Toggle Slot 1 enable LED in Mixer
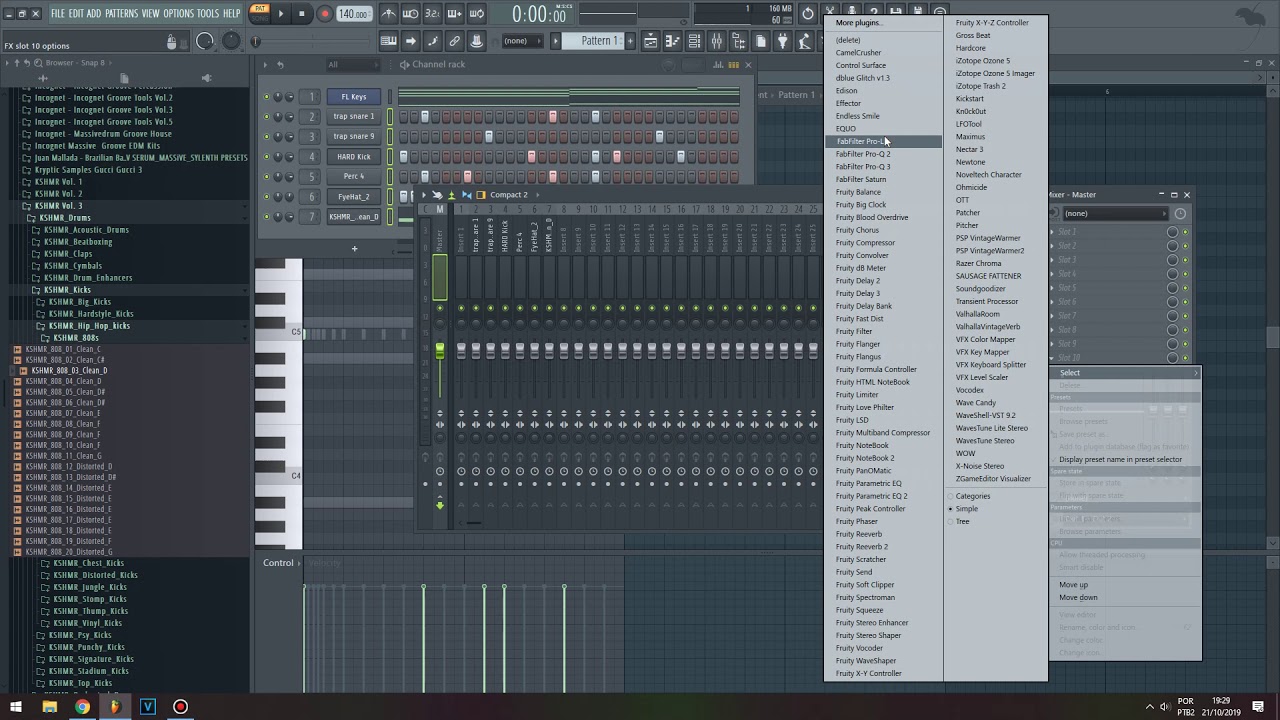1280x720 pixels. coord(1185,232)
